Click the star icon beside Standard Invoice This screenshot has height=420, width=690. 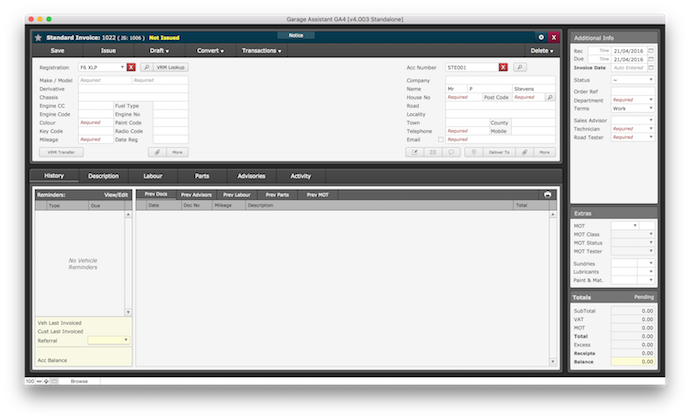pyautogui.click(x=38, y=37)
